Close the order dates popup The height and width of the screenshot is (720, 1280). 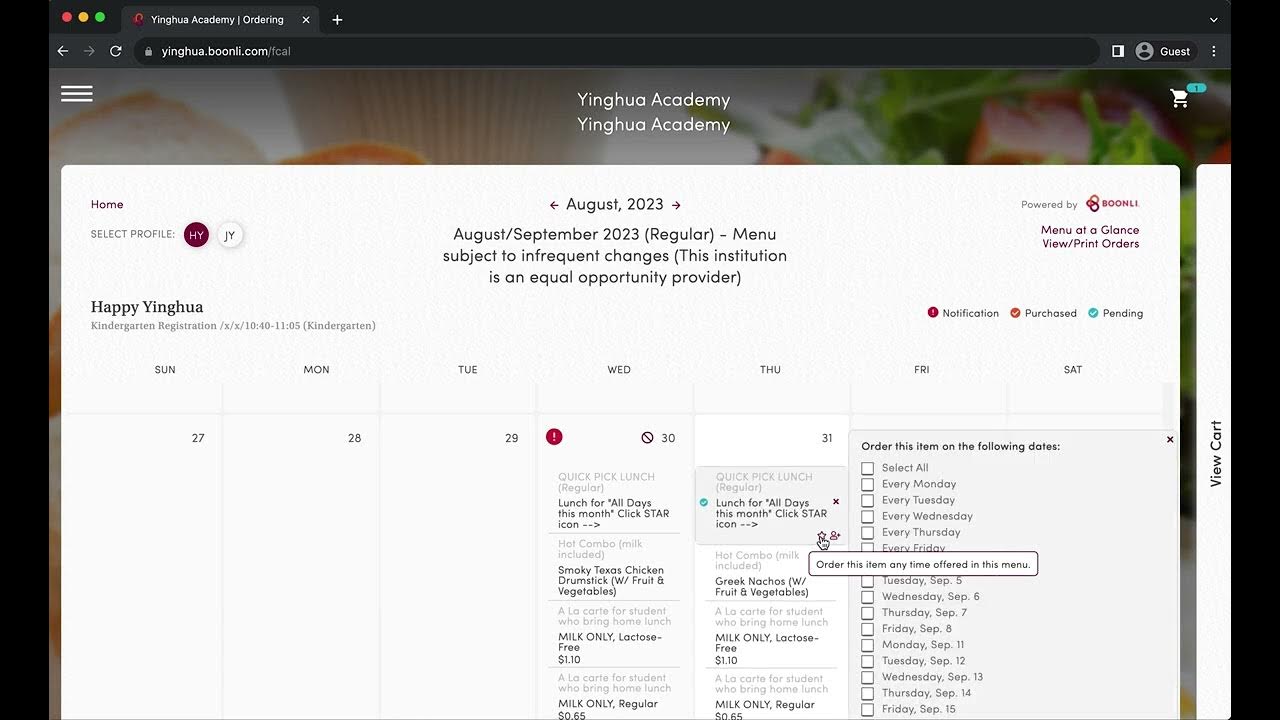pos(1170,440)
